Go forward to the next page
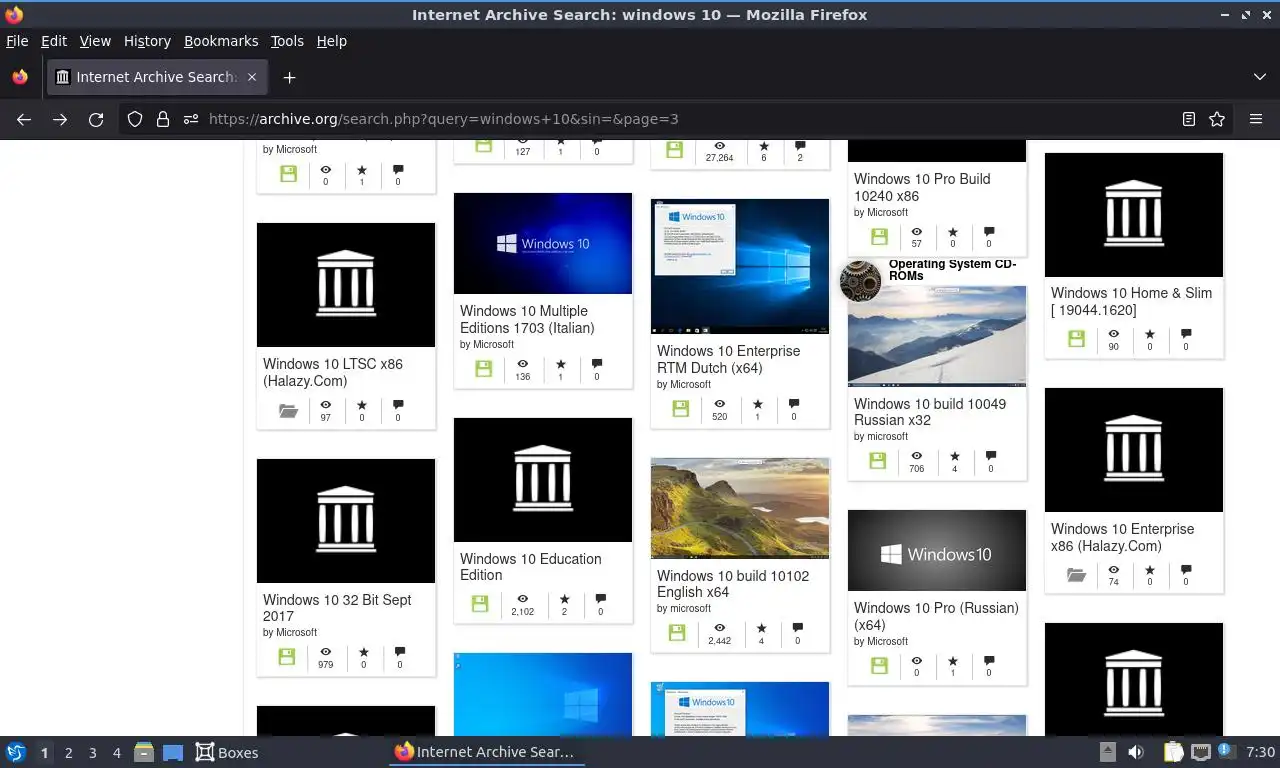1280x768 pixels. [x=60, y=119]
